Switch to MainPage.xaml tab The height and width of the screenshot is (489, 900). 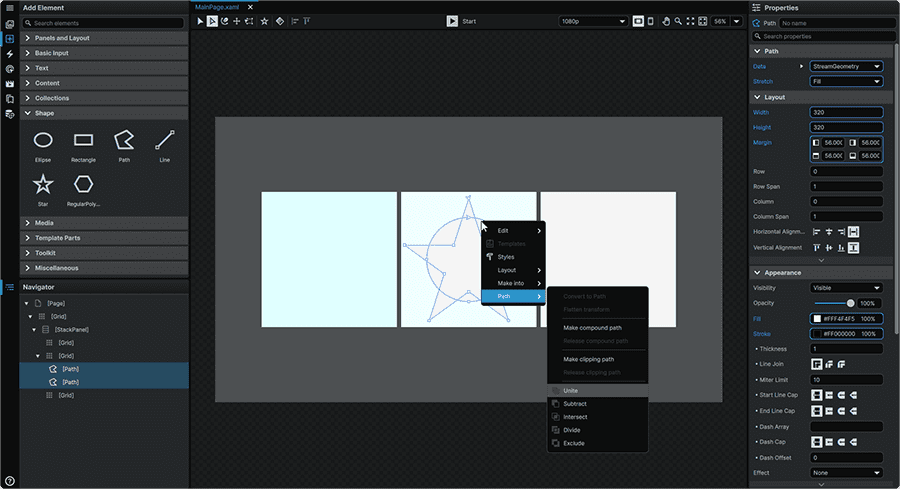pyautogui.click(x=217, y=7)
